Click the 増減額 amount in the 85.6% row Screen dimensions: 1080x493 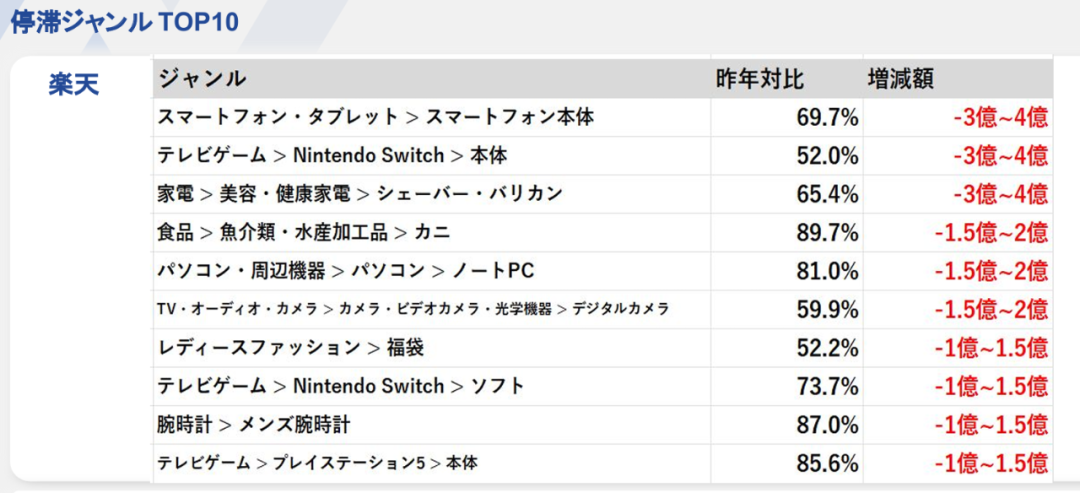click(x=991, y=463)
